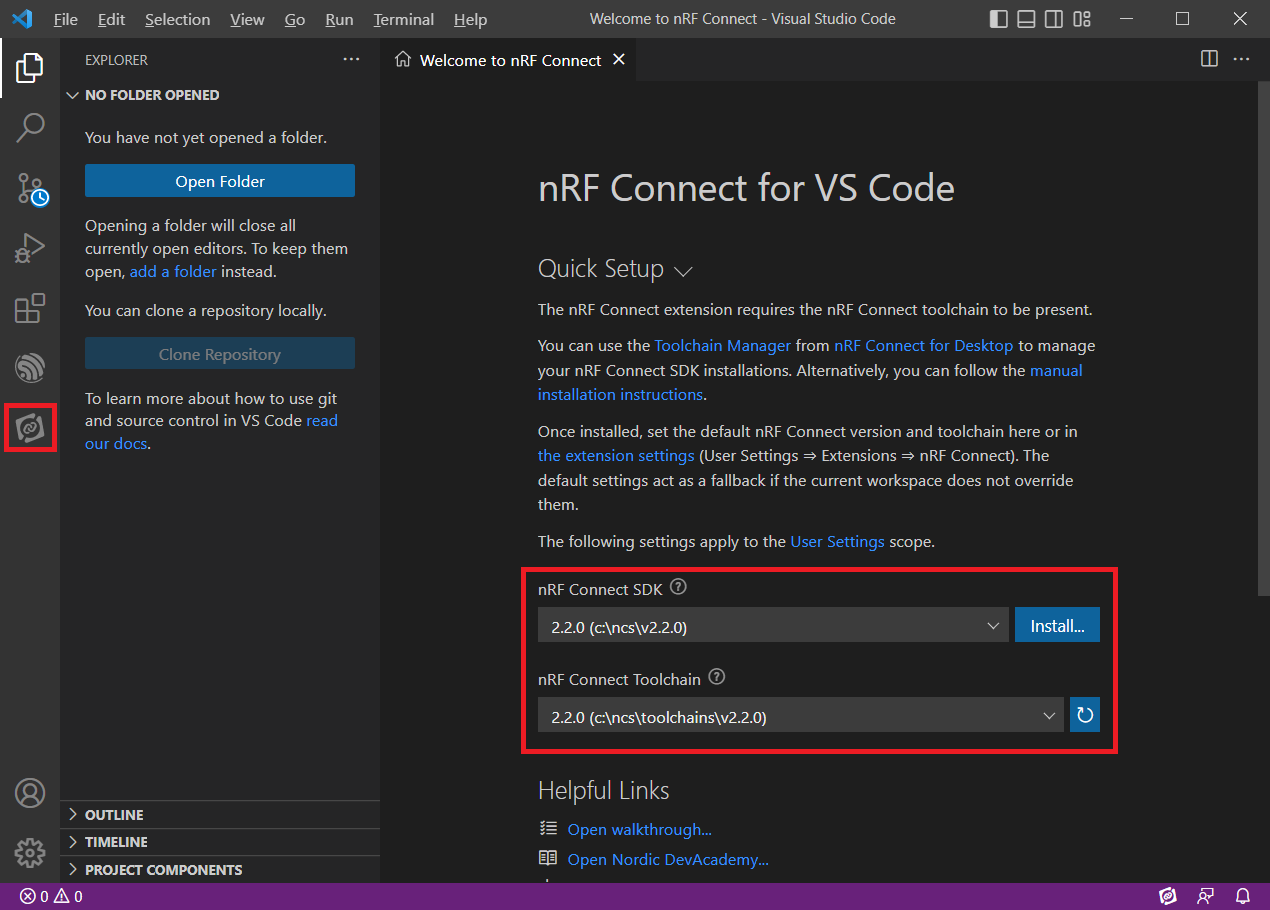This screenshot has height=910, width=1270.
Task: Open the Run and Debug view
Action: (x=30, y=248)
